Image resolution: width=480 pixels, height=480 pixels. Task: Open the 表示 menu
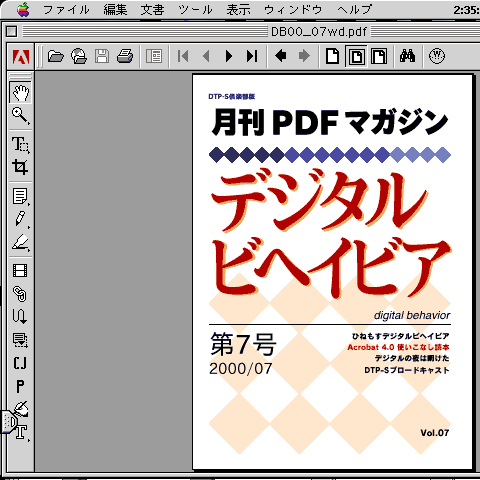[x=238, y=9]
